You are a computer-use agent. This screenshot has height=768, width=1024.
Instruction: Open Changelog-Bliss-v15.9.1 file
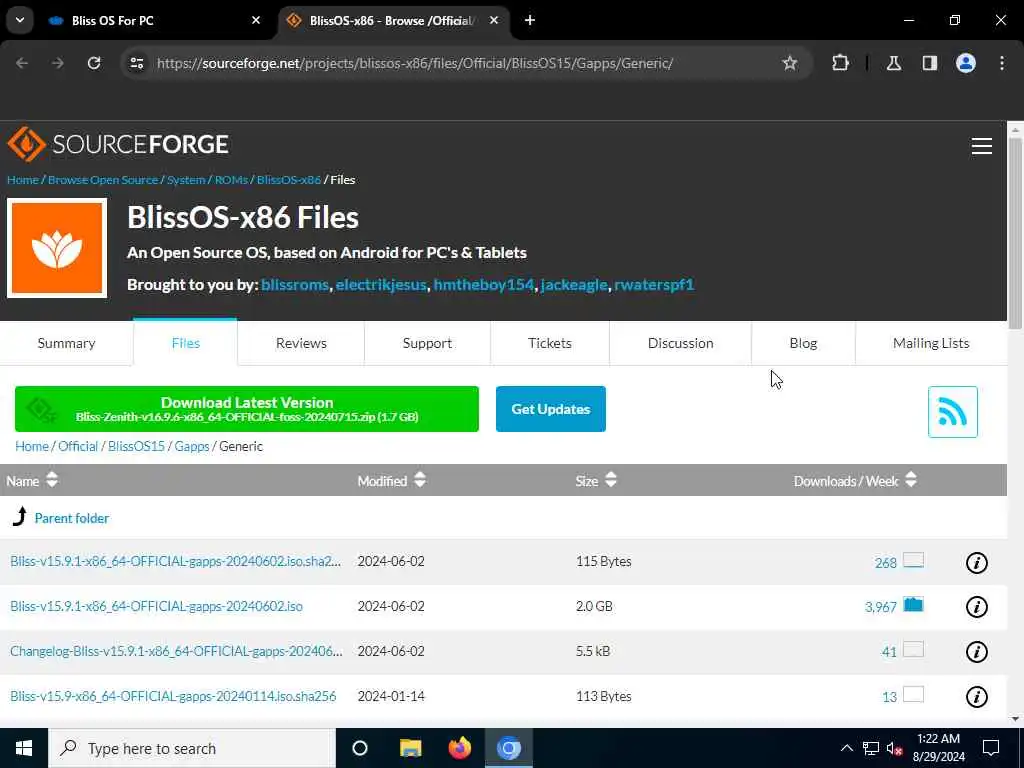pyautogui.click(x=176, y=652)
